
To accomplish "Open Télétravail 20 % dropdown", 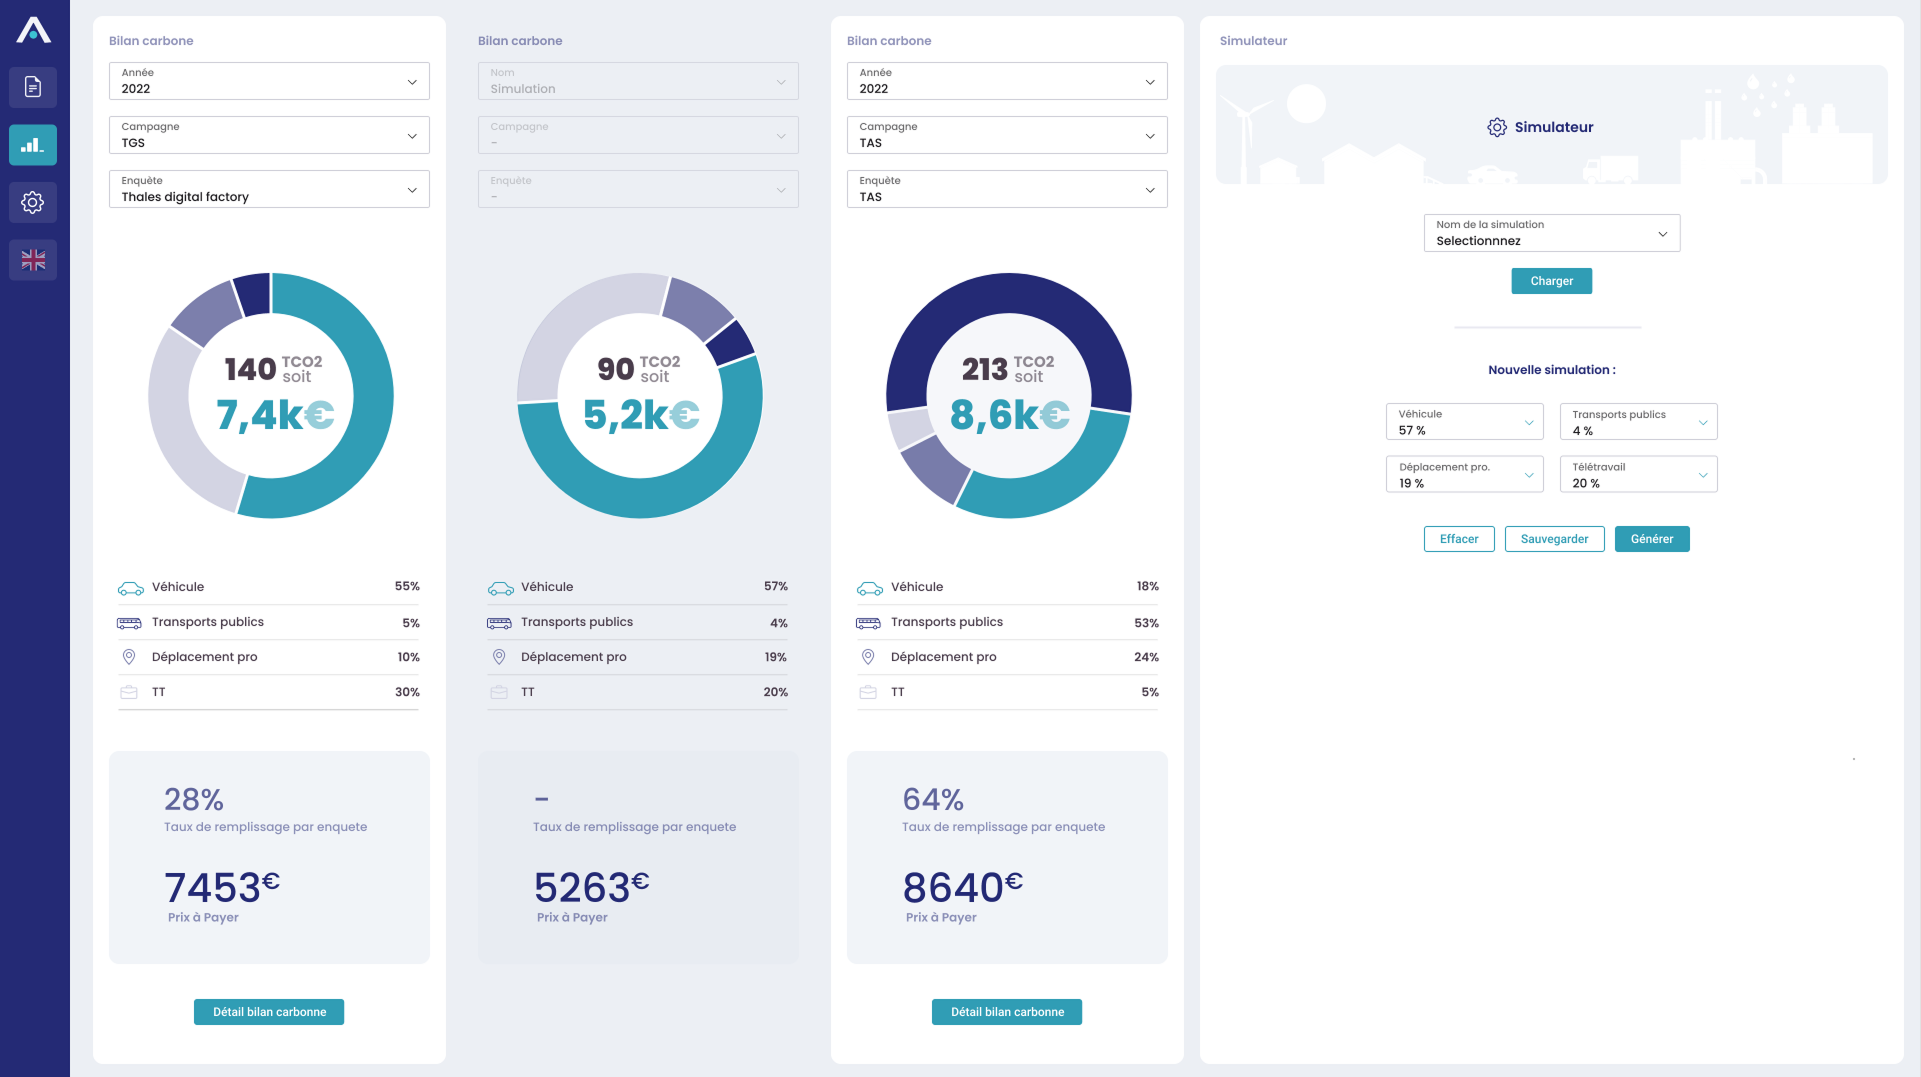I will pyautogui.click(x=1638, y=475).
